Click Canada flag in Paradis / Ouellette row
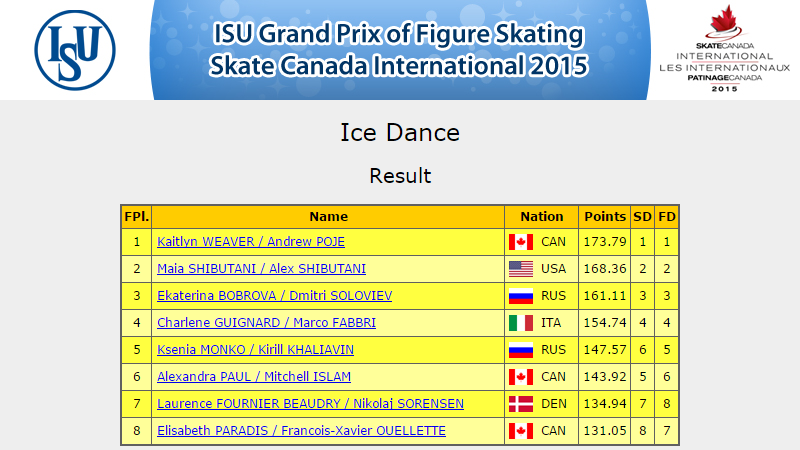800x450 pixels. 521,431
